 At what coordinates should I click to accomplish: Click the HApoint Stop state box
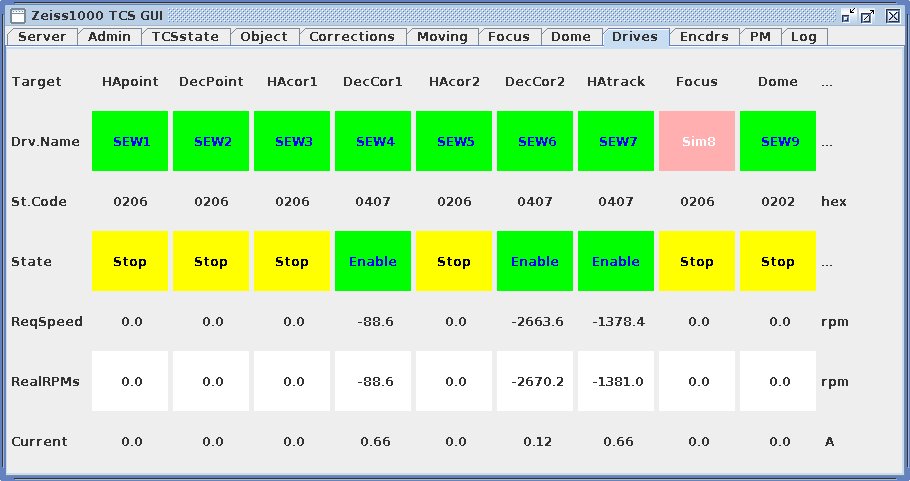[x=130, y=261]
